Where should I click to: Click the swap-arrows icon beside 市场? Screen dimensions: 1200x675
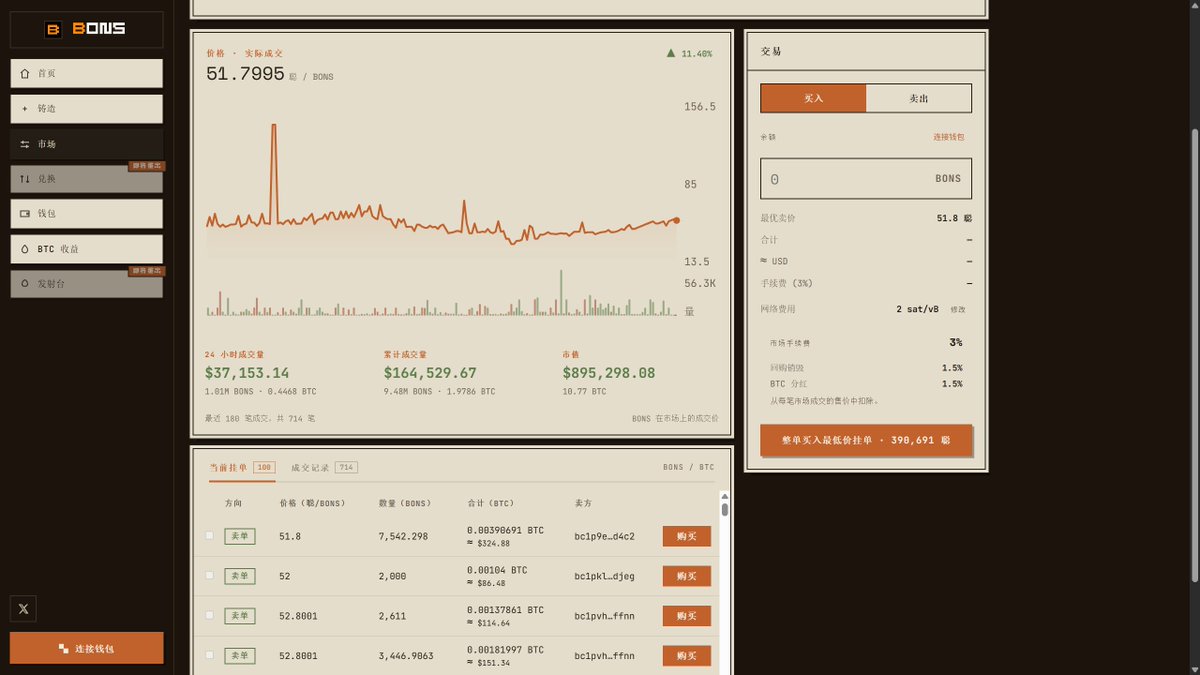(25, 144)
